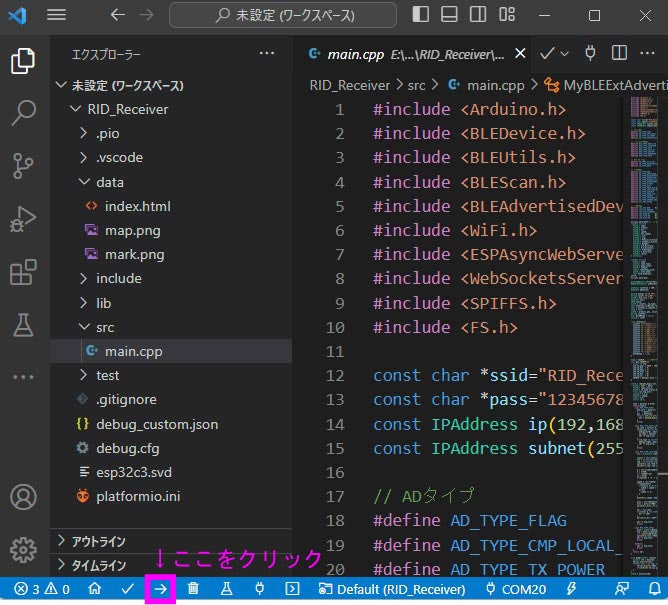This screenshot has height=605, width=668.
Task: Toggle the primary side bar
Action: 420,15
